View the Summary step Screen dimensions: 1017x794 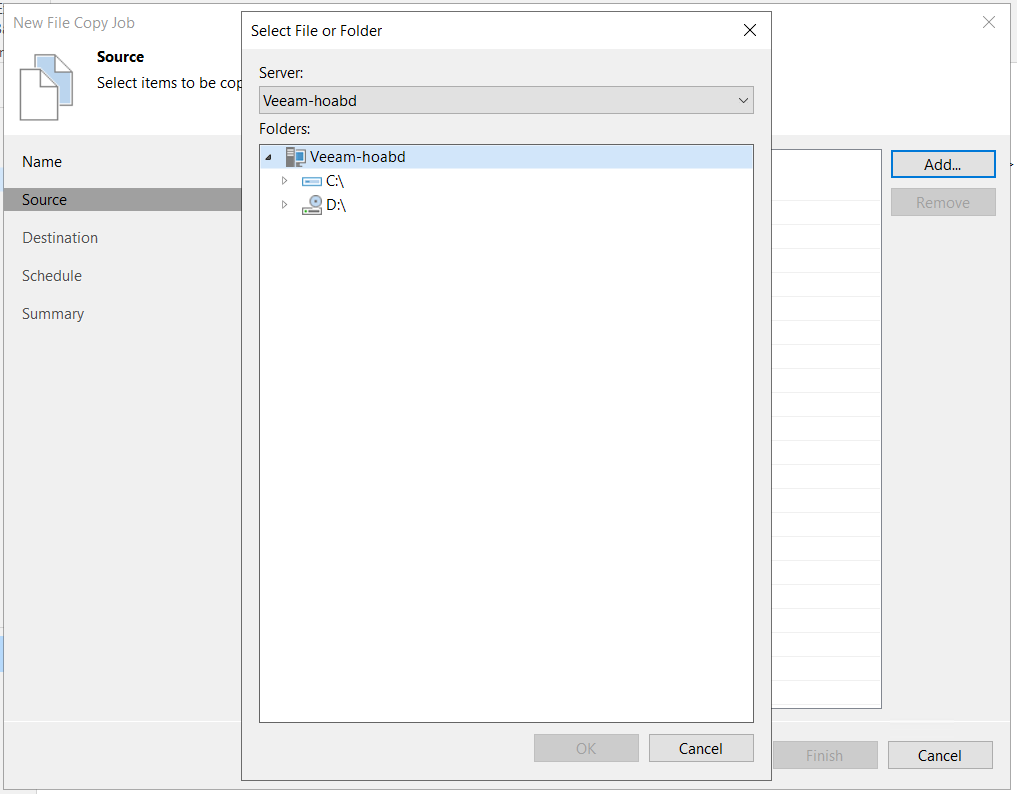point(52,313)
